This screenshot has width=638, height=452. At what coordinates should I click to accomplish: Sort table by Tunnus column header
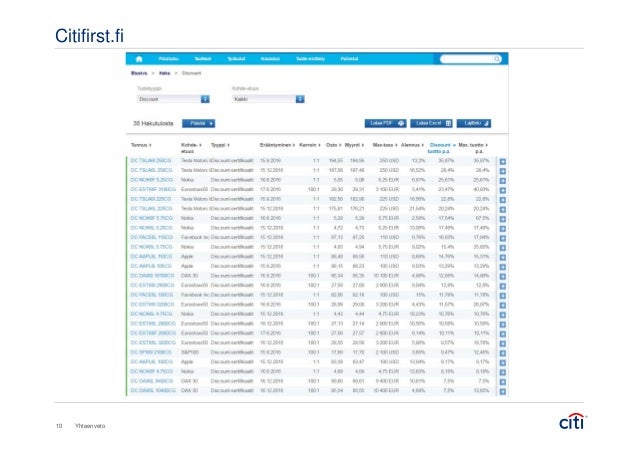(x=141, y=145)
